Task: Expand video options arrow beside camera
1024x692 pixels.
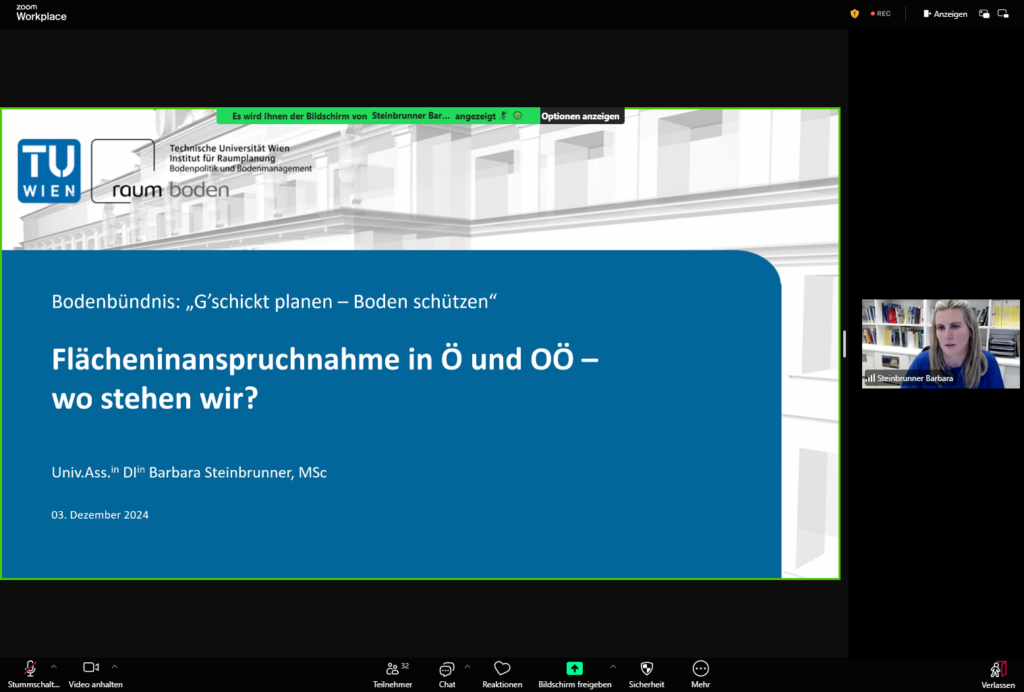Action: pos(115,666)
